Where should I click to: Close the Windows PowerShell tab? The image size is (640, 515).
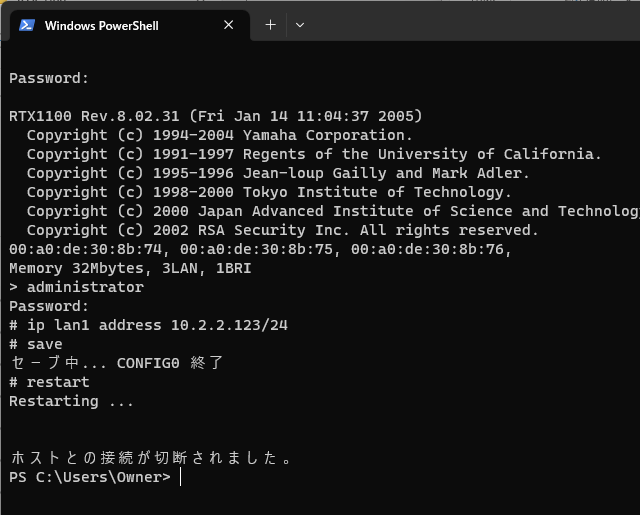[229, 25]
